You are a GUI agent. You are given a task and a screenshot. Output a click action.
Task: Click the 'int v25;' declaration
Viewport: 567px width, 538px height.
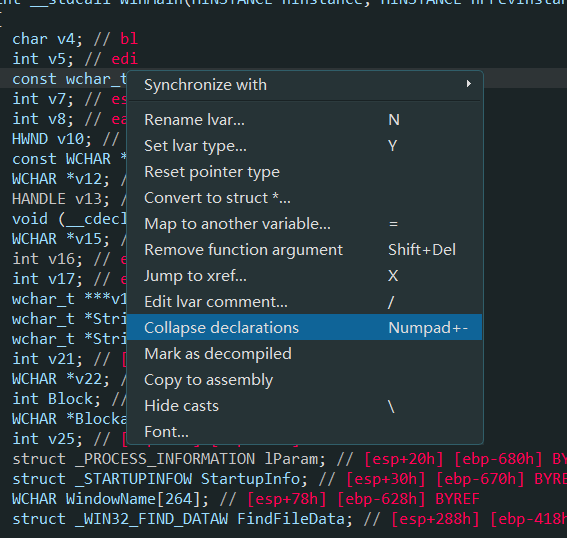pyautogui.click(x=48, y=439)
